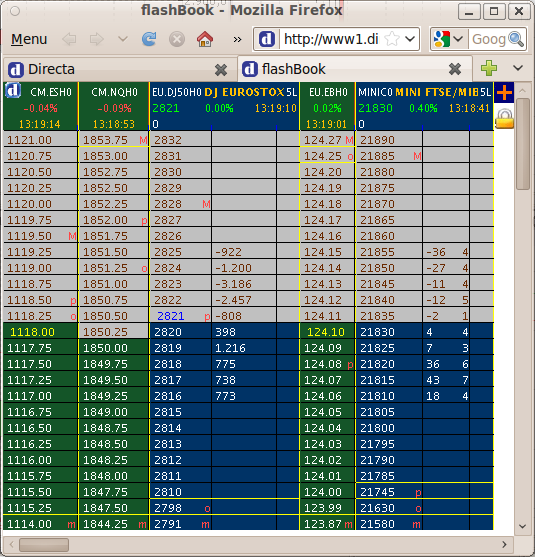
Task: Click Eurostoxx price level 2820
Action: point(168,332)
